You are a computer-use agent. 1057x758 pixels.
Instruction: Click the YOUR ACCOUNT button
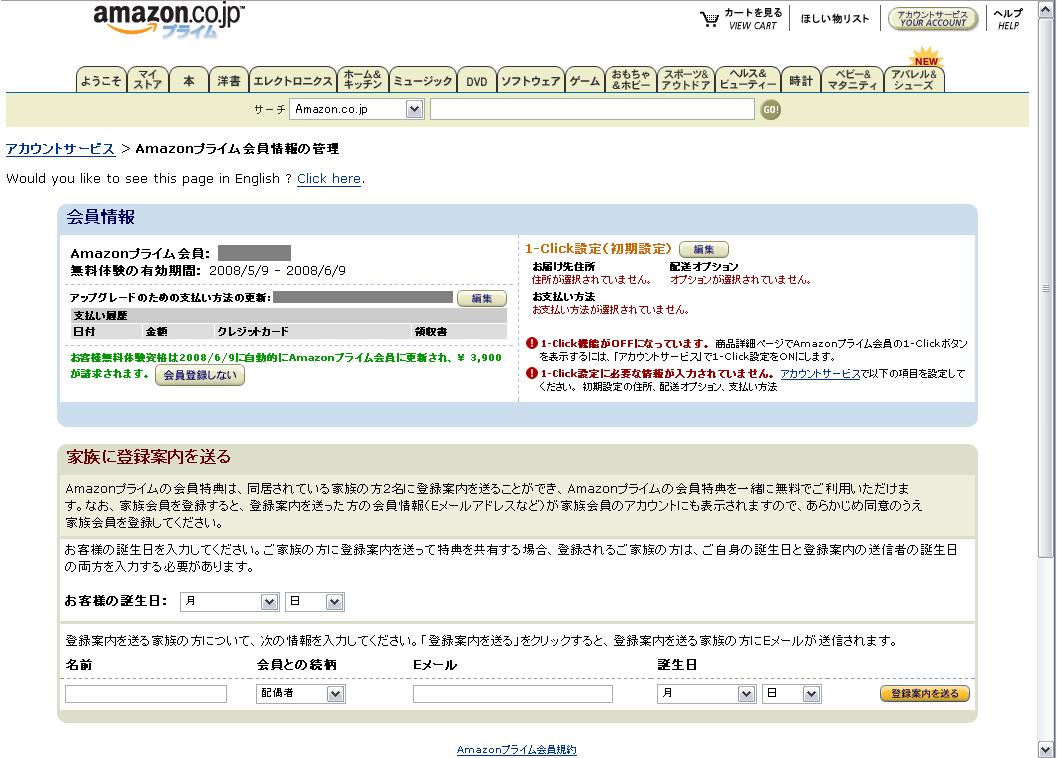point(933,18)
